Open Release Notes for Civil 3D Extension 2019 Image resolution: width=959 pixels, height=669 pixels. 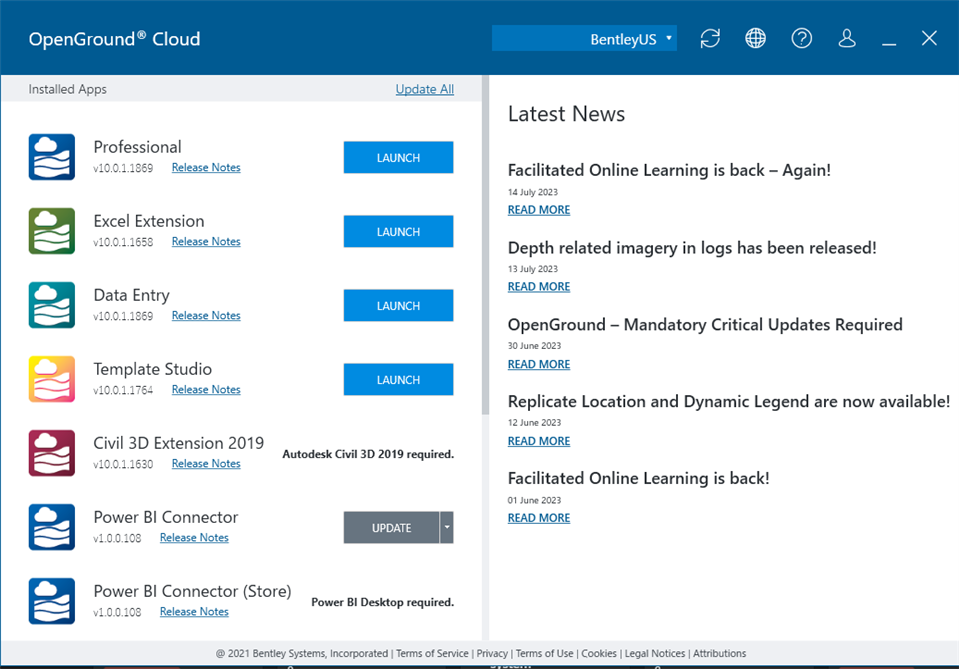pos(206,464)
